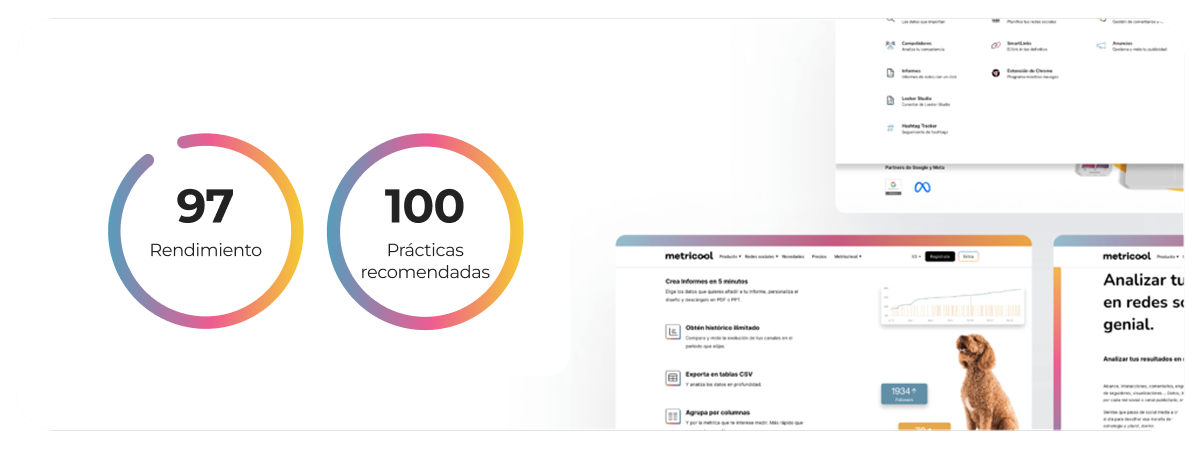Click the 100 Prácticas recomendadas score circle

425,231
